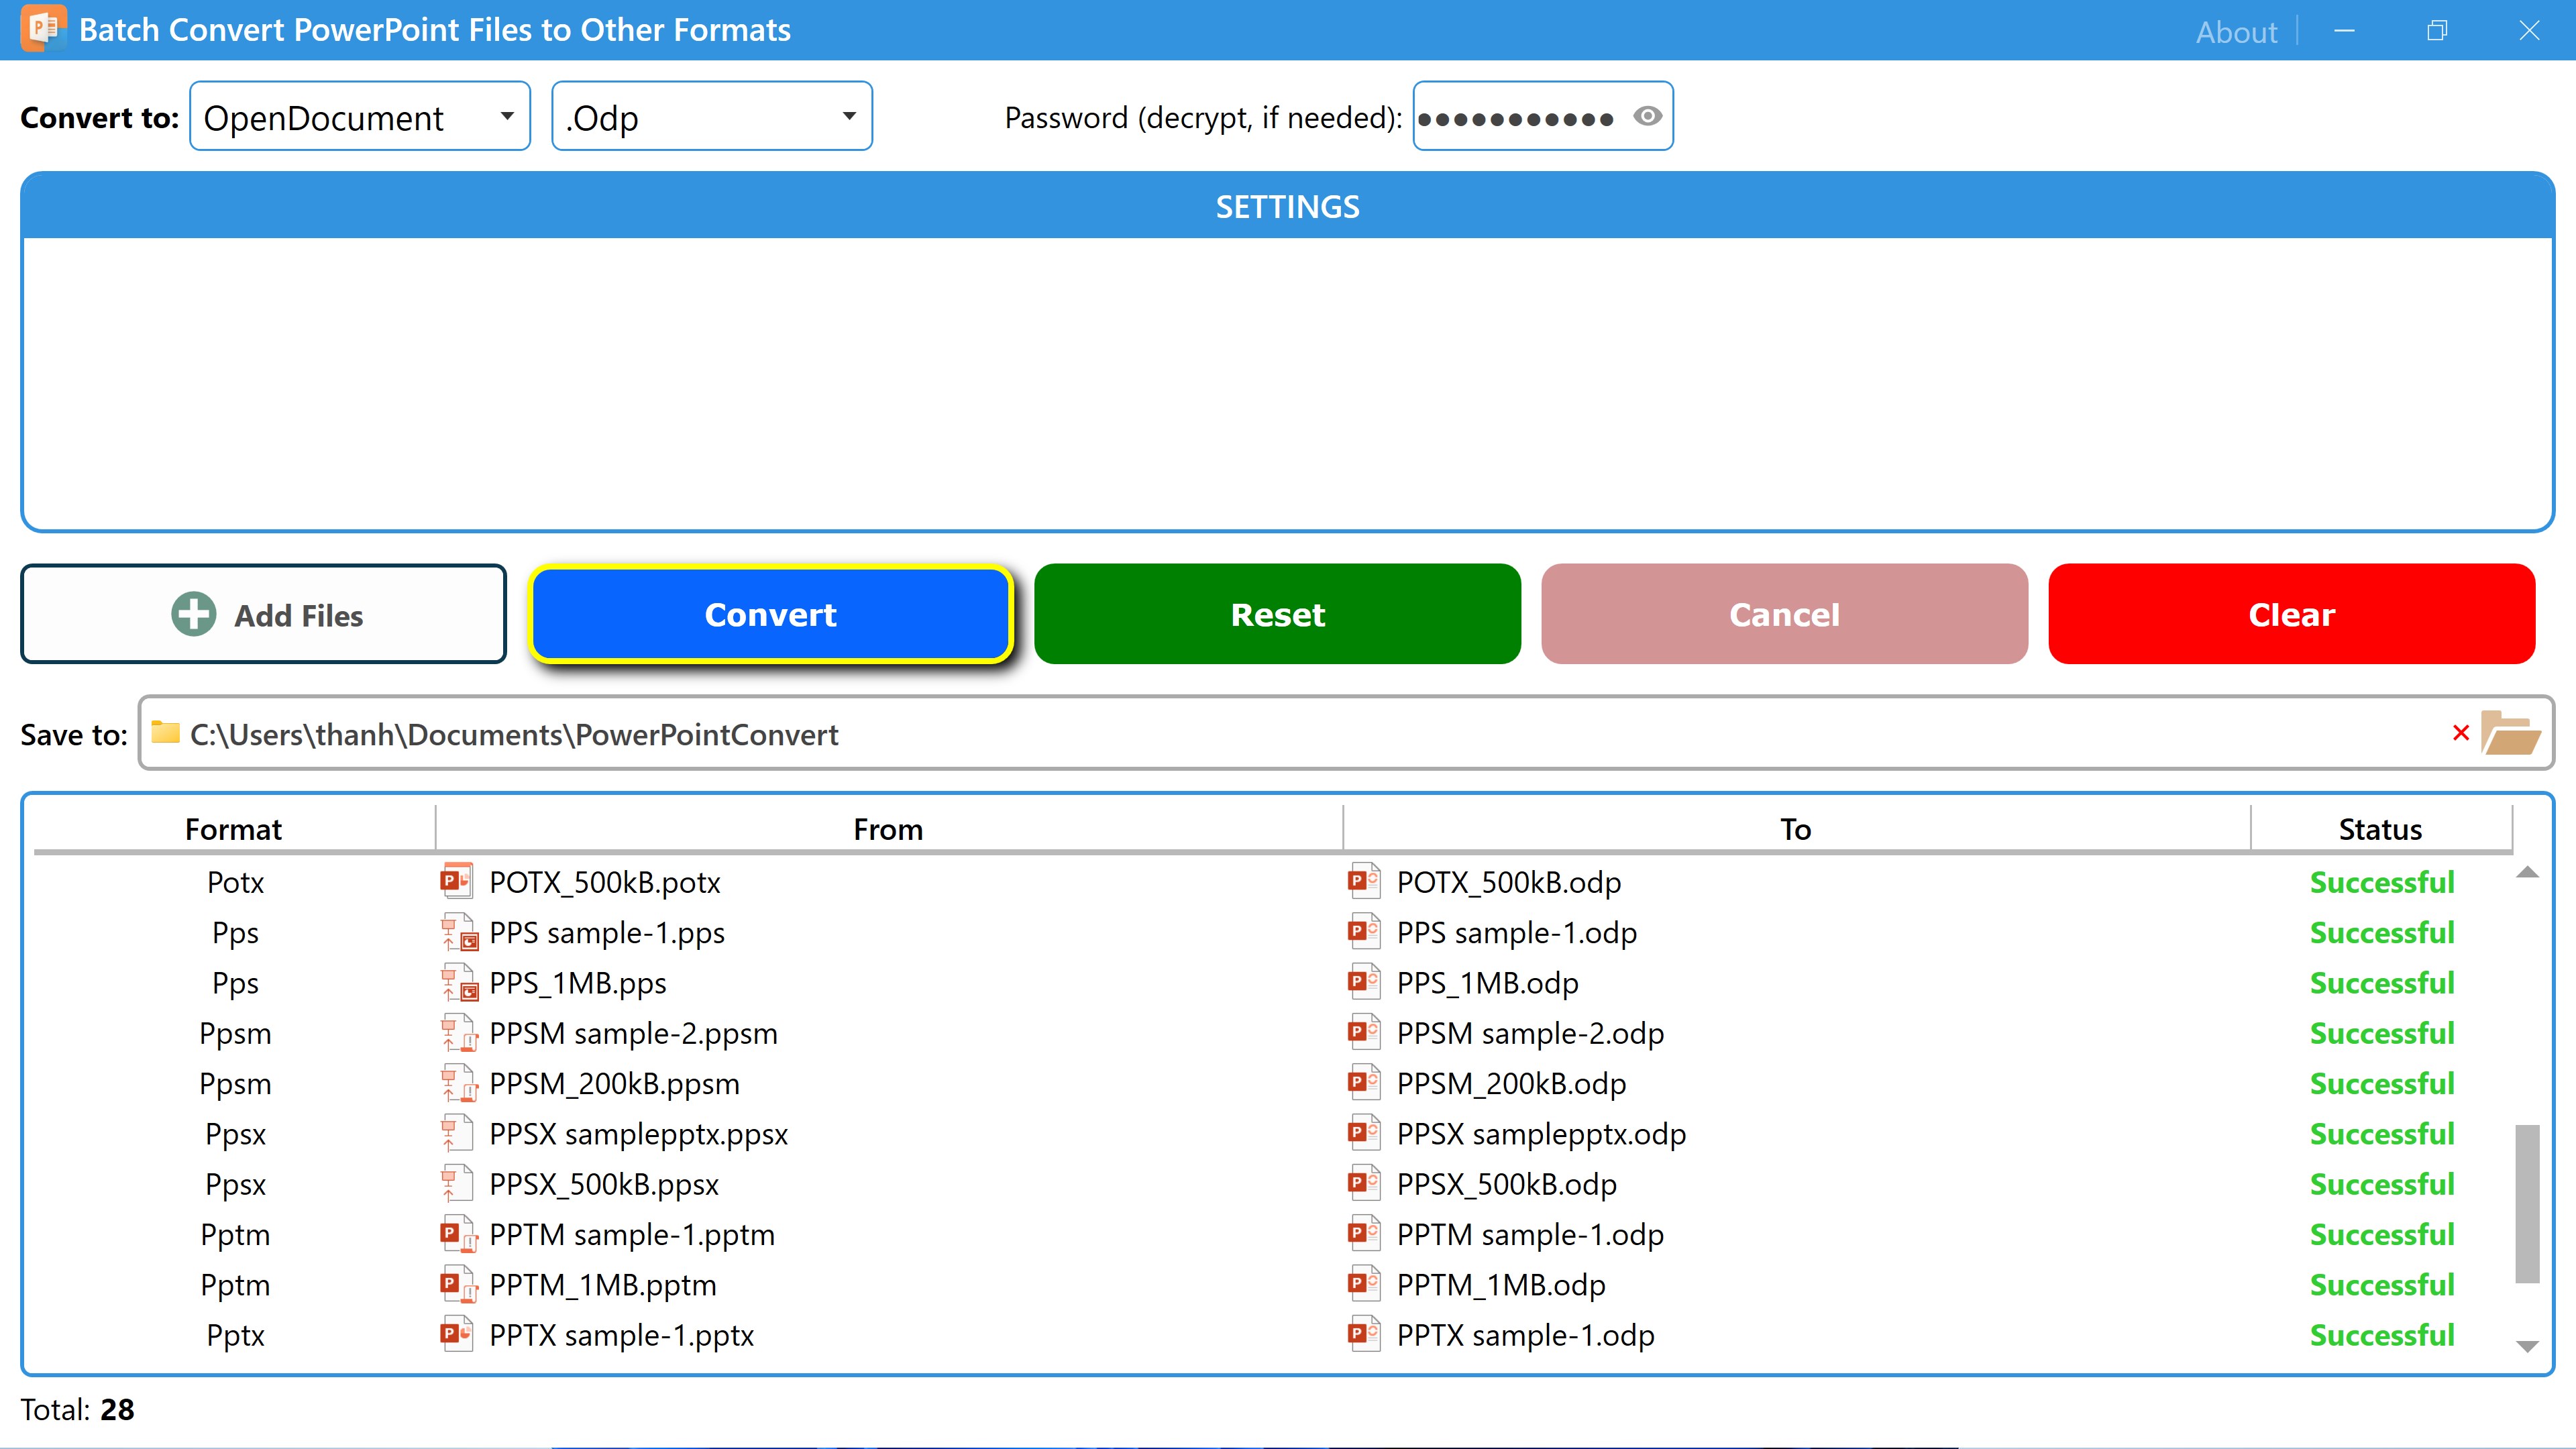Click the password input field

coord(1520,117)
